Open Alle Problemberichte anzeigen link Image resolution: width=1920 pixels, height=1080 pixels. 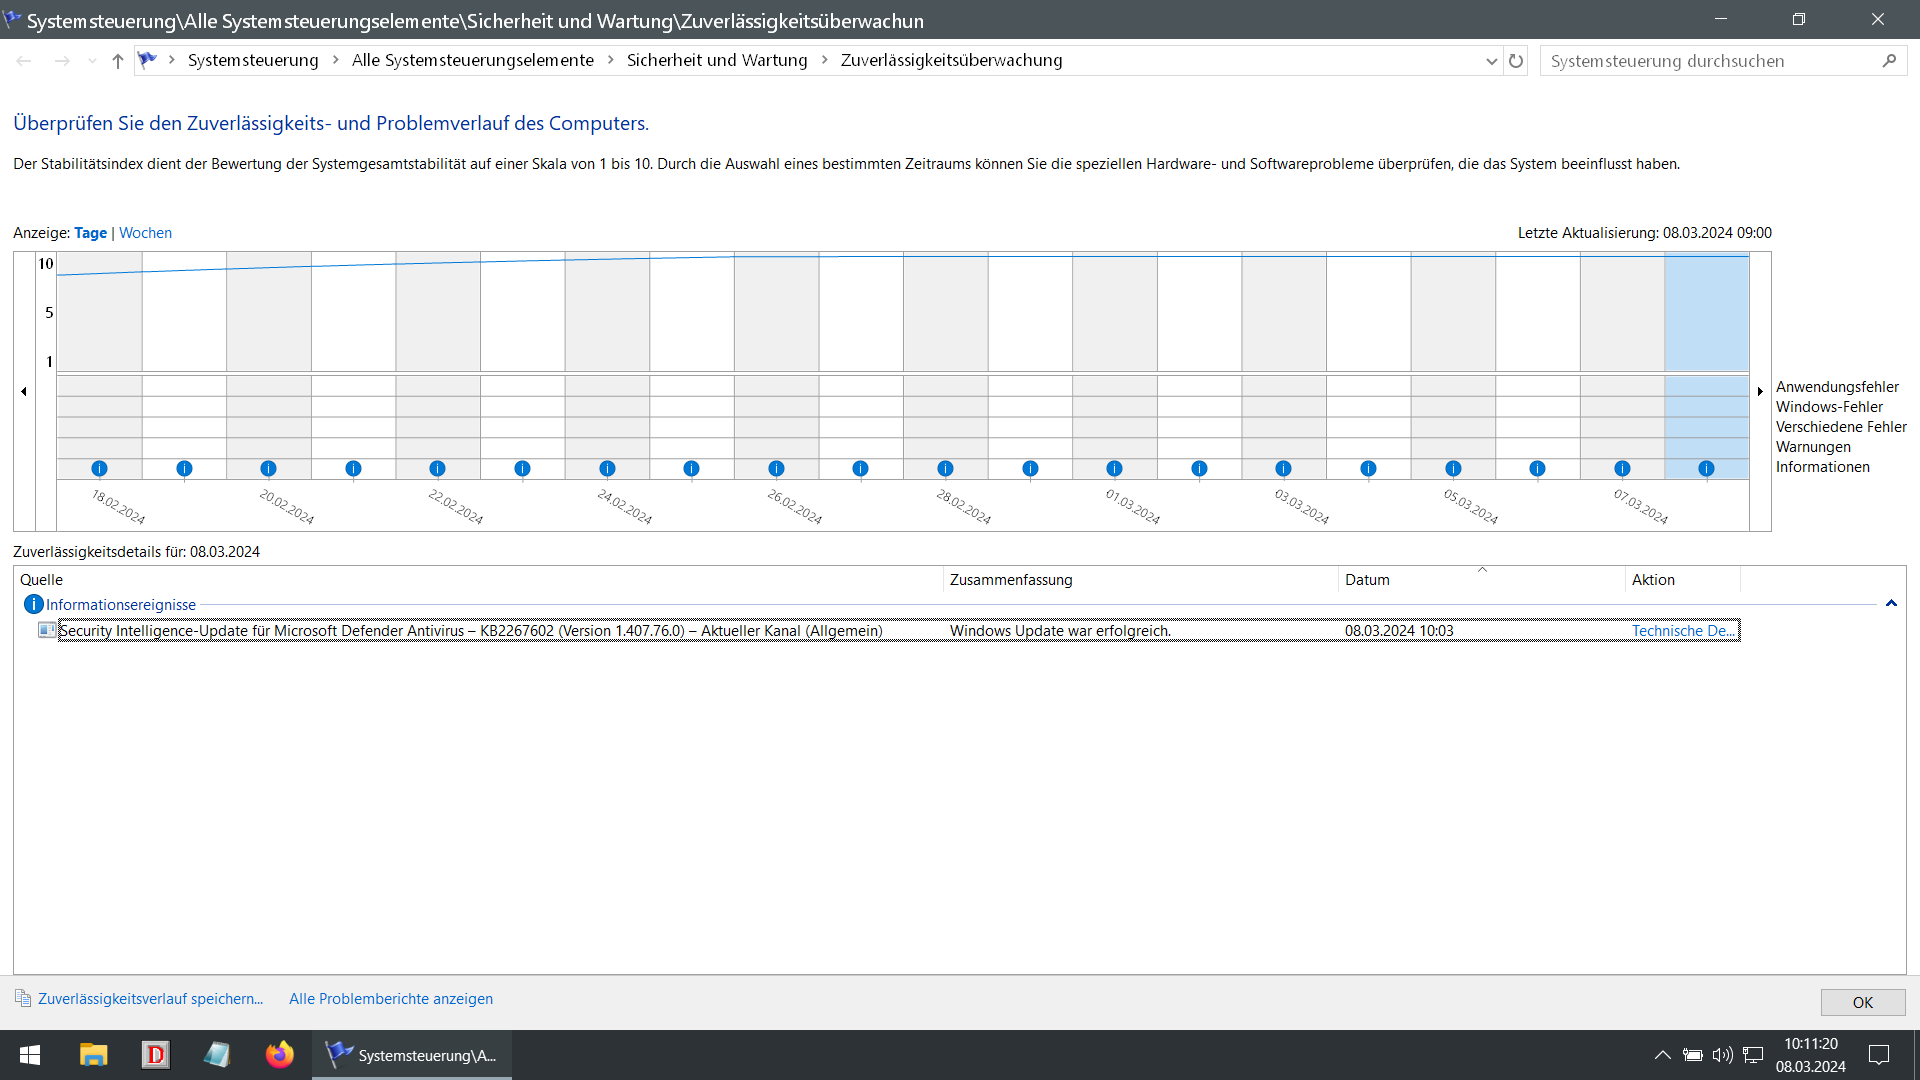point(390,999)
